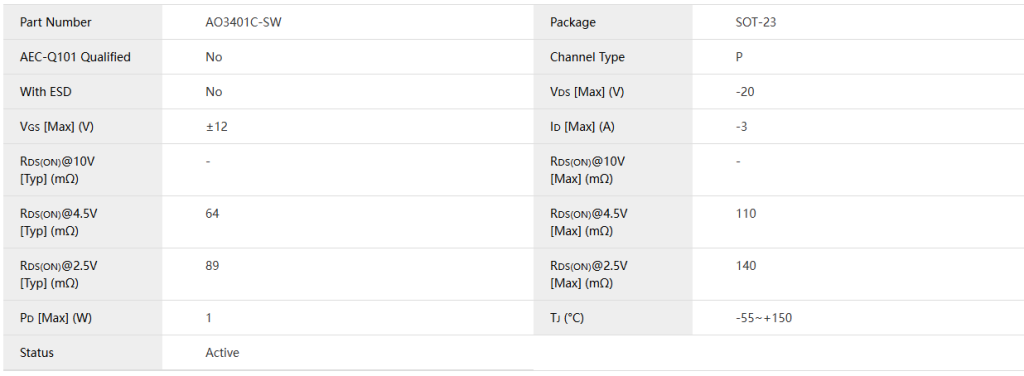Click the 110 max resistance value

click(745, 213)
